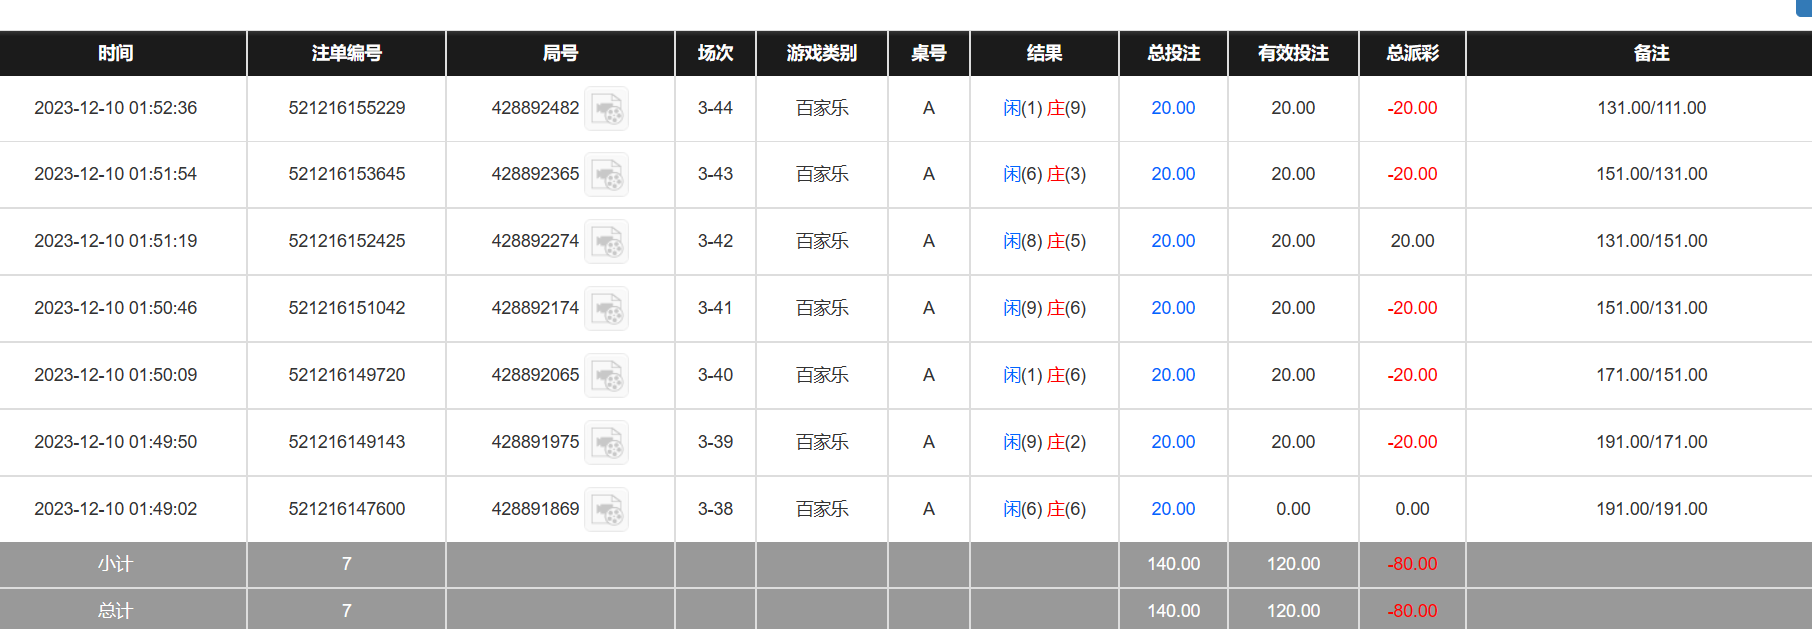Open video replay icon for round 428892065
The image size is (1812, 629).
[x=606, y=375]
